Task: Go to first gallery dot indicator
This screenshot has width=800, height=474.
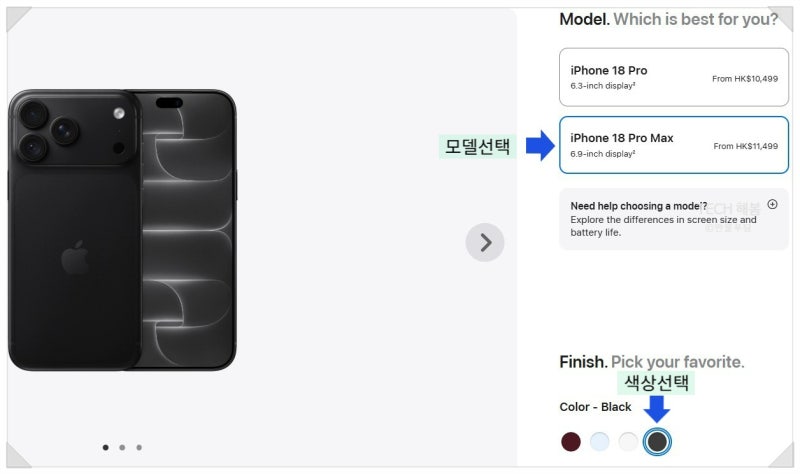Action: coord(106,447)
